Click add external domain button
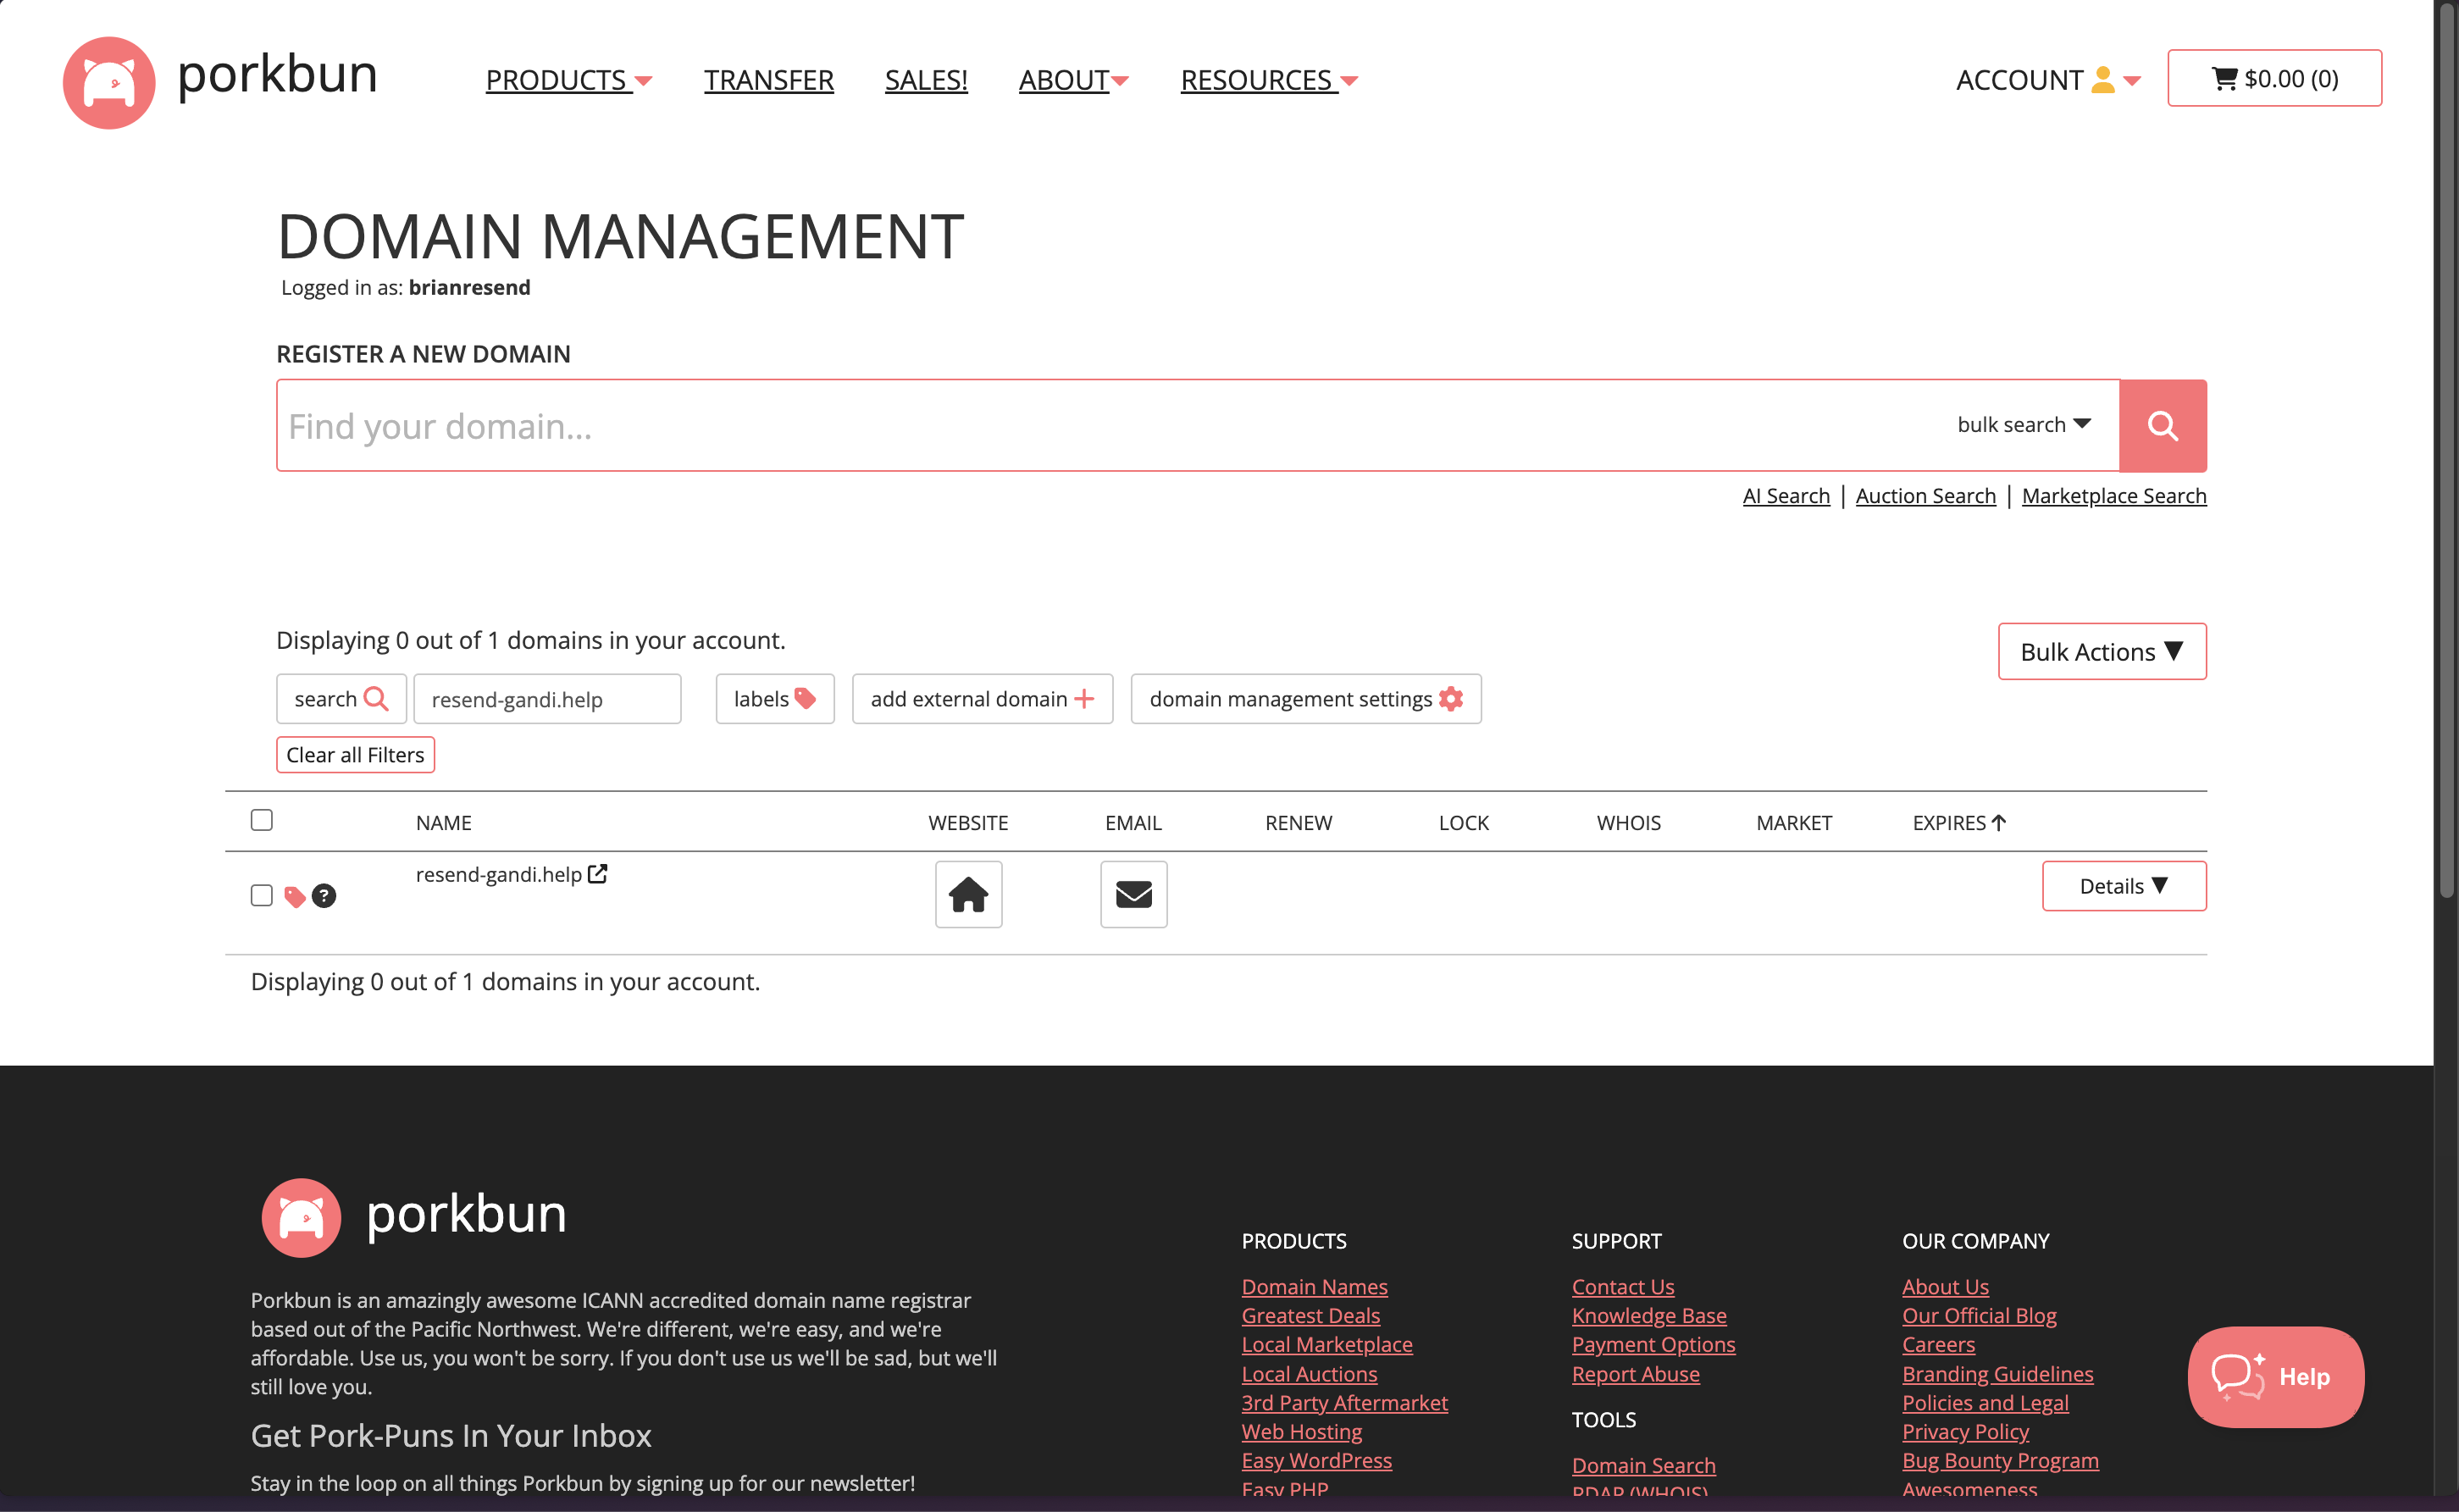Screen dimensions: 2459x1512 pos(982,699)
